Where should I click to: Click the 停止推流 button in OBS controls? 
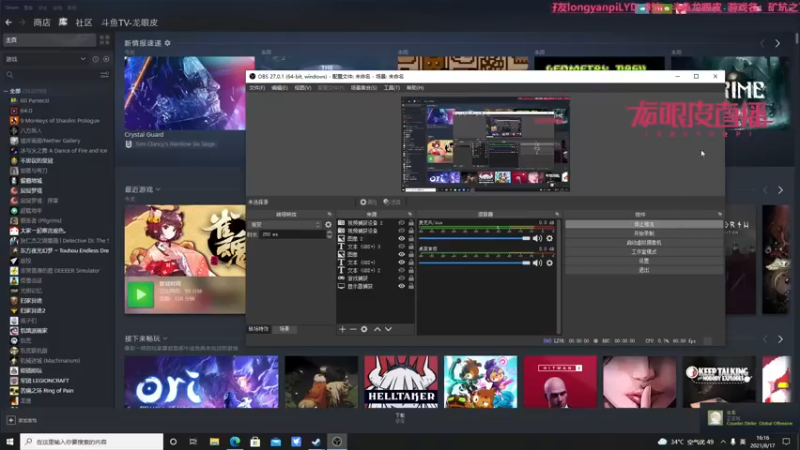pyautogui.click(x=644, y=224)
